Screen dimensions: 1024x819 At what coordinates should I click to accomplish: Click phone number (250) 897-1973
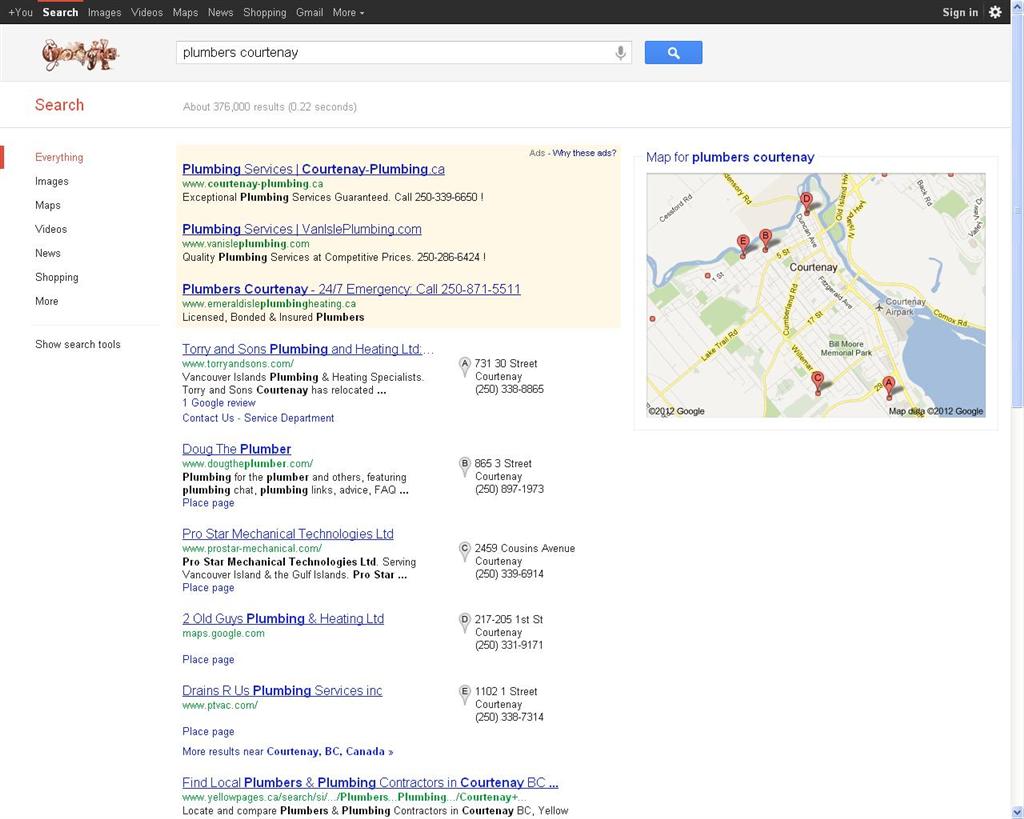[509, 489]
